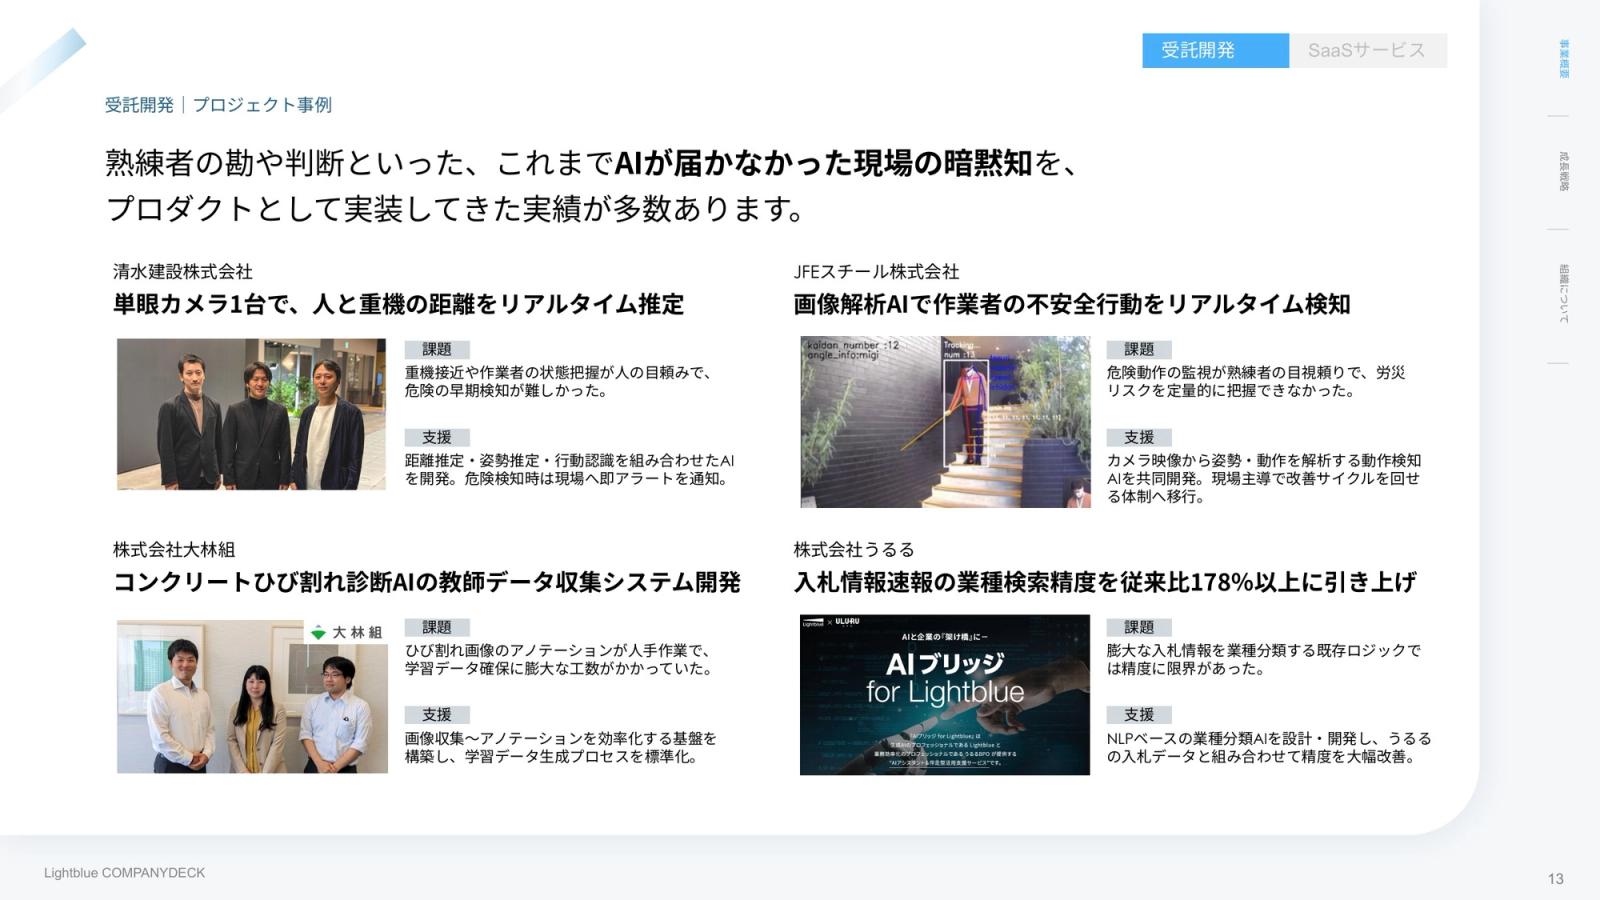Click the 熟練者の勘や判断といった headline line
Viewport: 1600px width, 900px height.
pos(592,163)
